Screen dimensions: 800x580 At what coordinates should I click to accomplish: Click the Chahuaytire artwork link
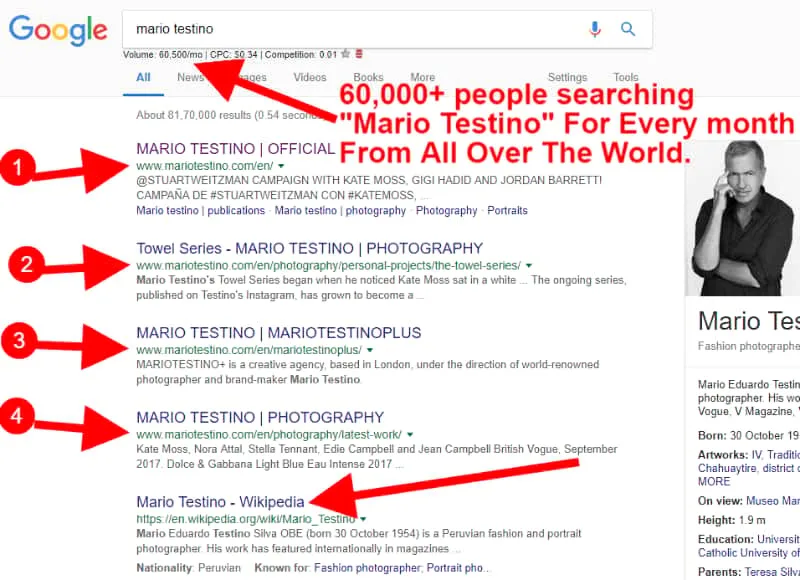(x=727, y=468)
